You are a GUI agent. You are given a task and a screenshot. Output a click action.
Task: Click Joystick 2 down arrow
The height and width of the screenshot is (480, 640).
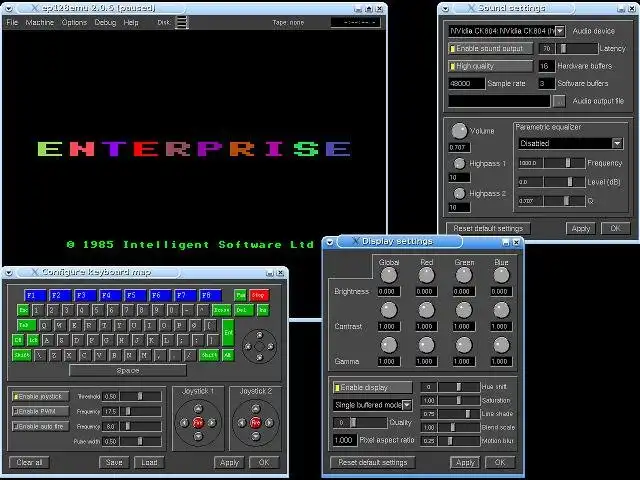pyautogui.click(x=256, y=436)
